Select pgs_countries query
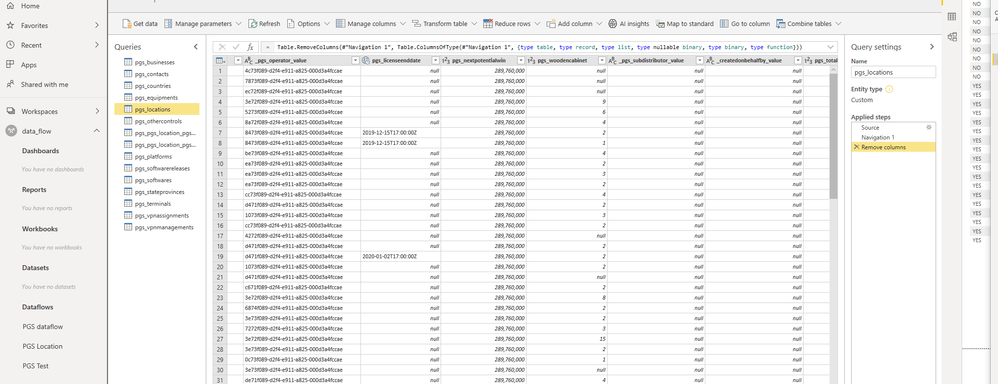The width and height of the screenshot is (998, 384). [157, 86]
